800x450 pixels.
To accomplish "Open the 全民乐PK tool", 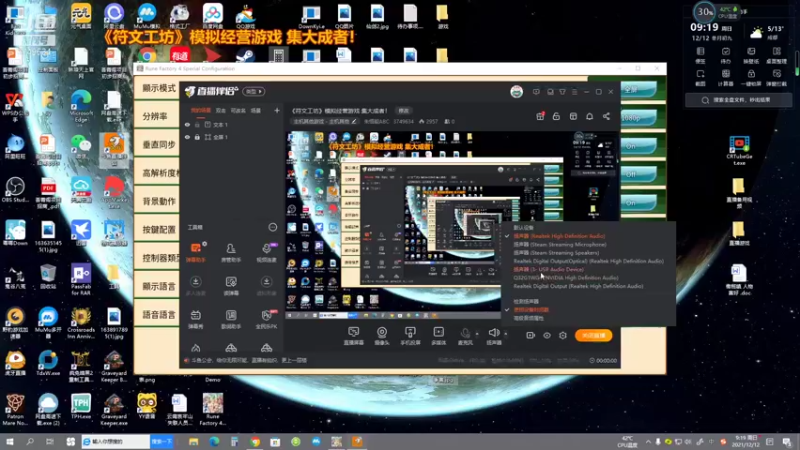I will pos(266,319).
